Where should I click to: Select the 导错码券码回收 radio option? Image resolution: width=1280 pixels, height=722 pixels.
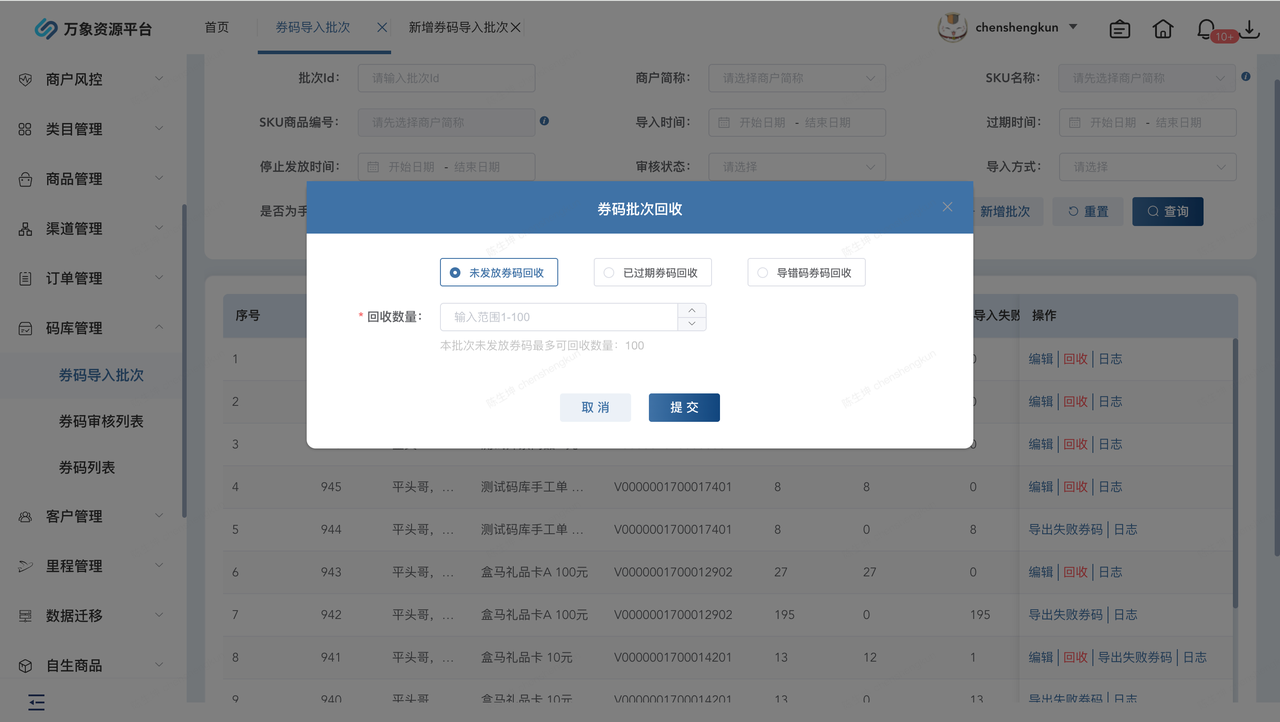tap(806, 272)
